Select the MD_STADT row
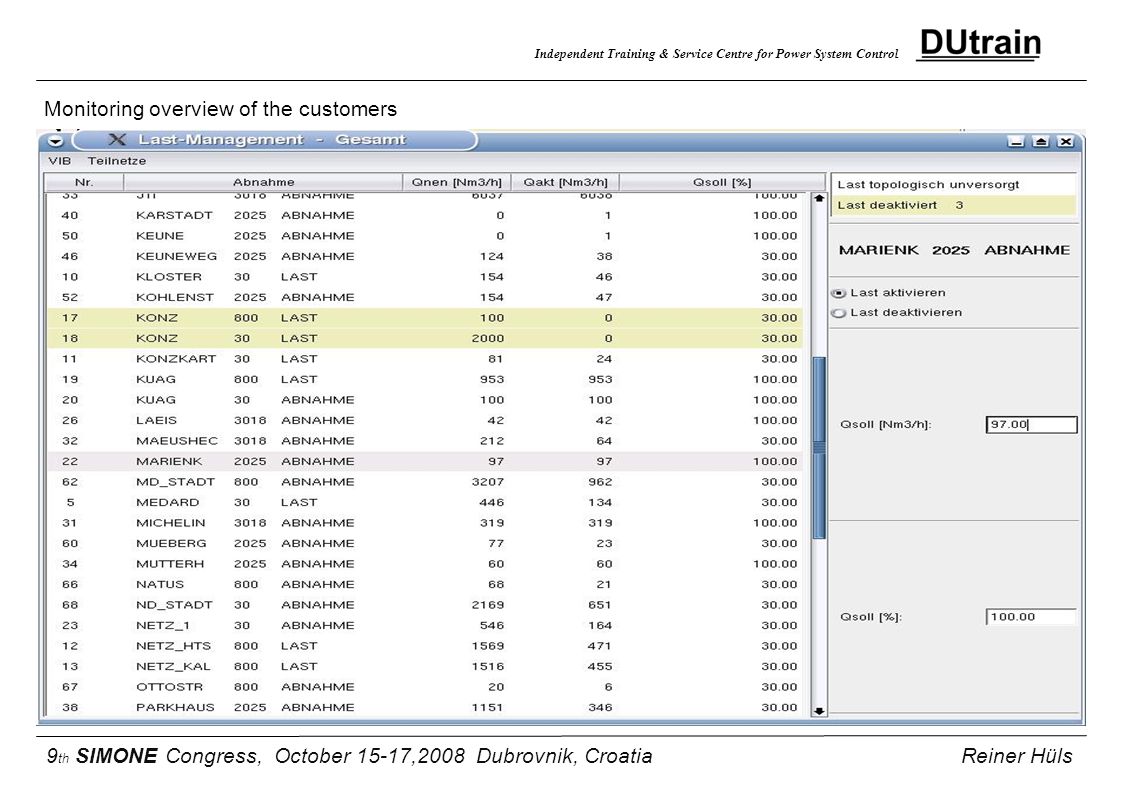 click(x=425, y=482)
